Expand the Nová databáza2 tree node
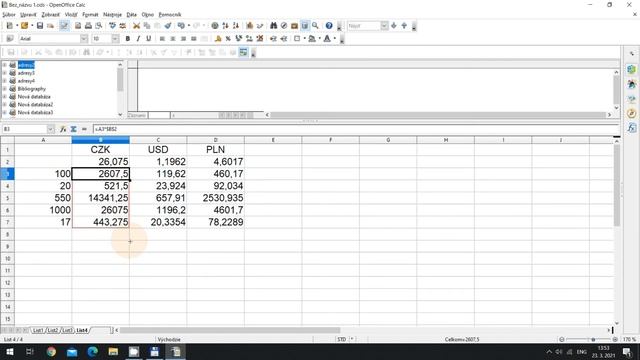 coord(4,104)
